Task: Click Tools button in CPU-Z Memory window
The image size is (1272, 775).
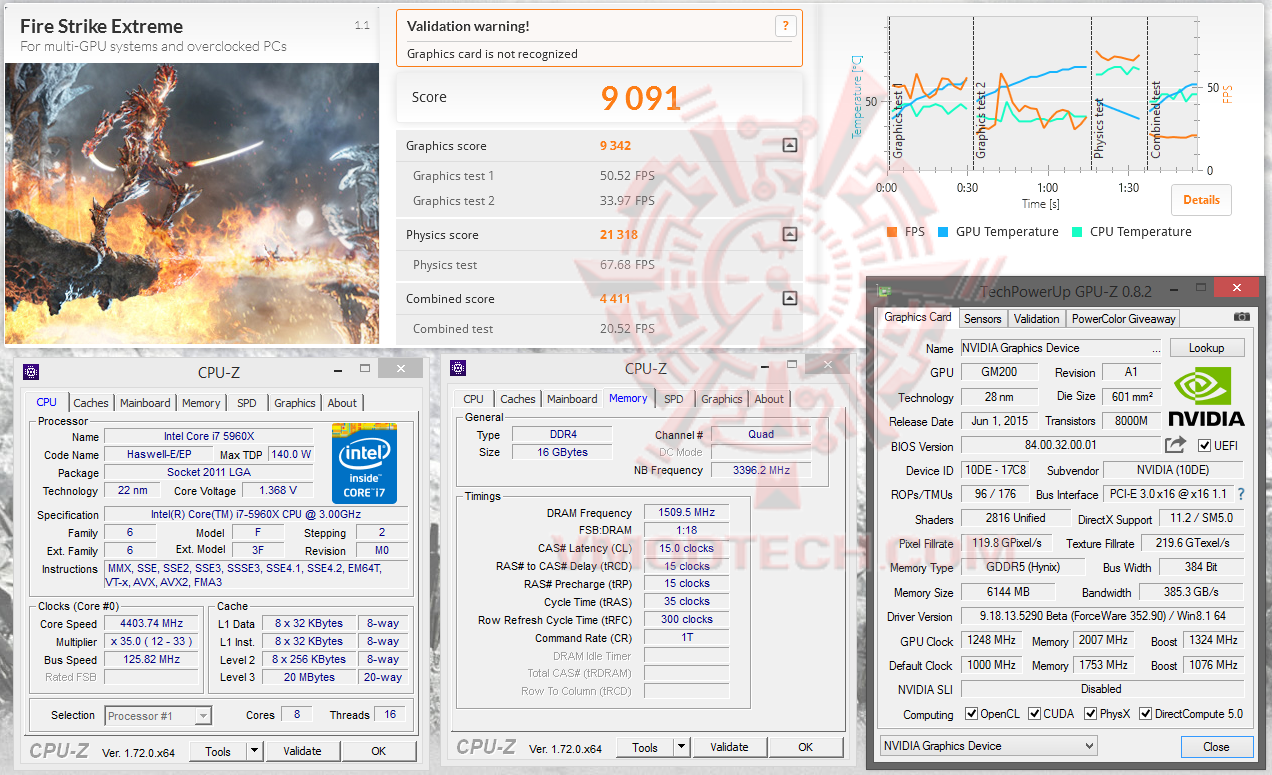Action: (645, 747)
